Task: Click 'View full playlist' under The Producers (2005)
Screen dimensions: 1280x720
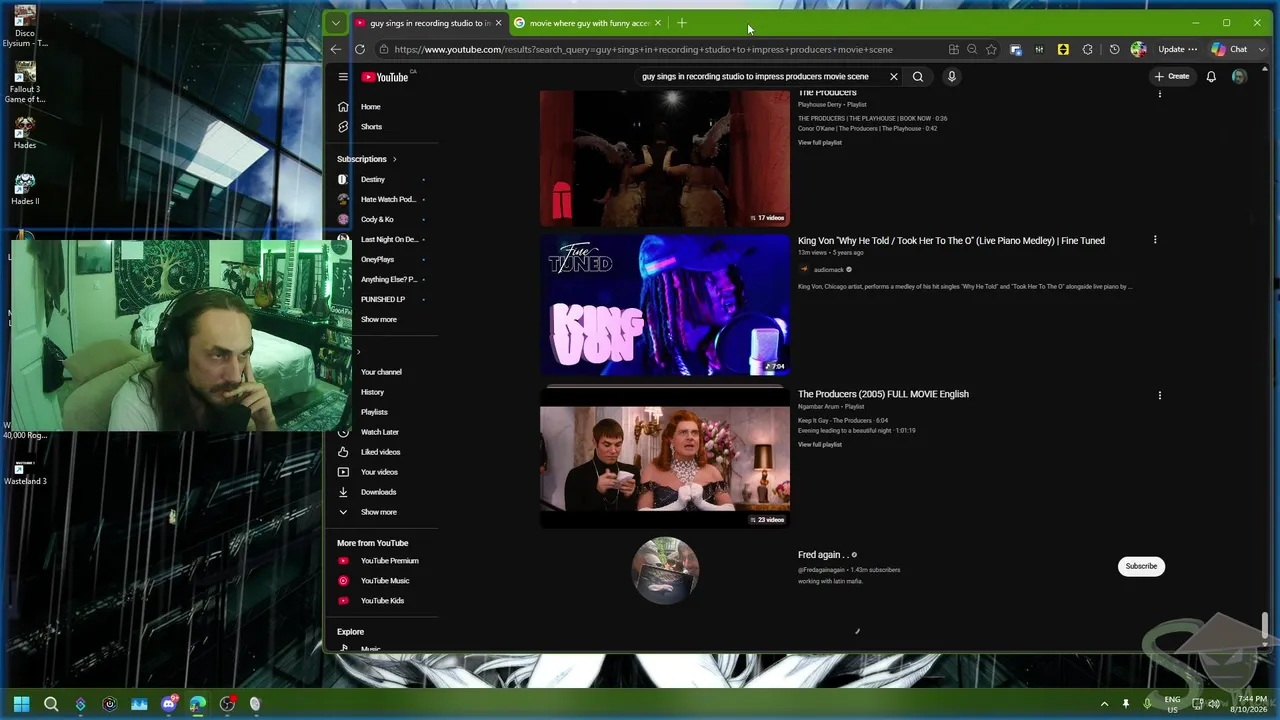Action: coord(820,444)
